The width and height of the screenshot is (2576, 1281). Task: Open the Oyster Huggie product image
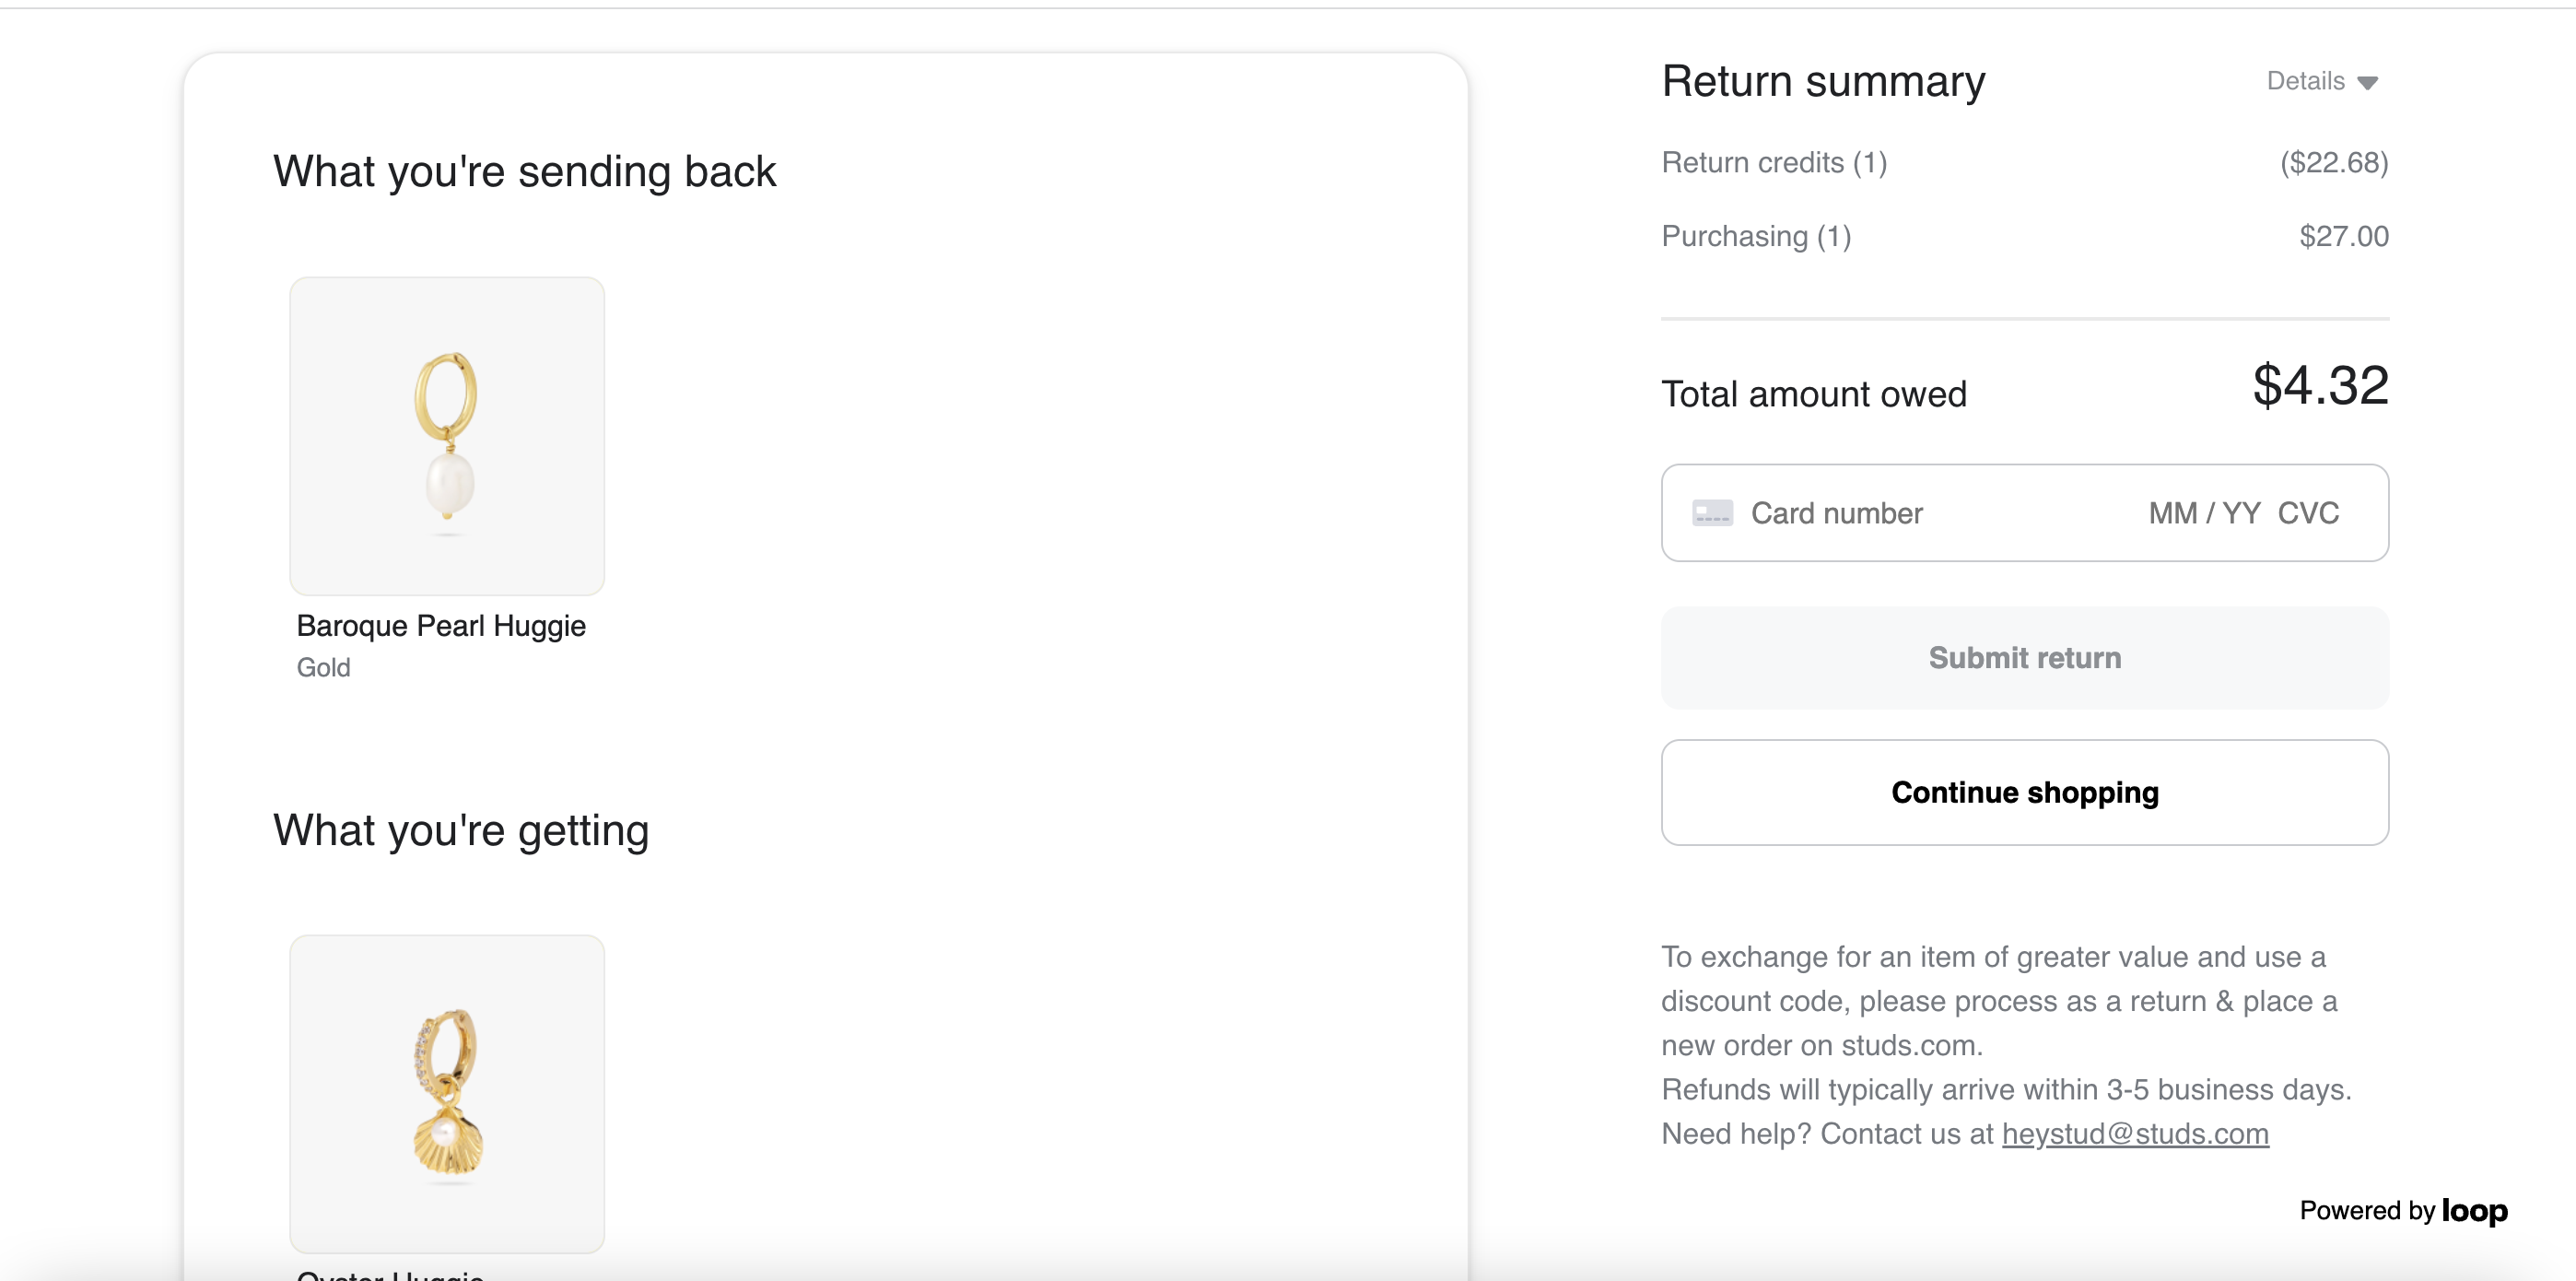tap(447, 1094)
